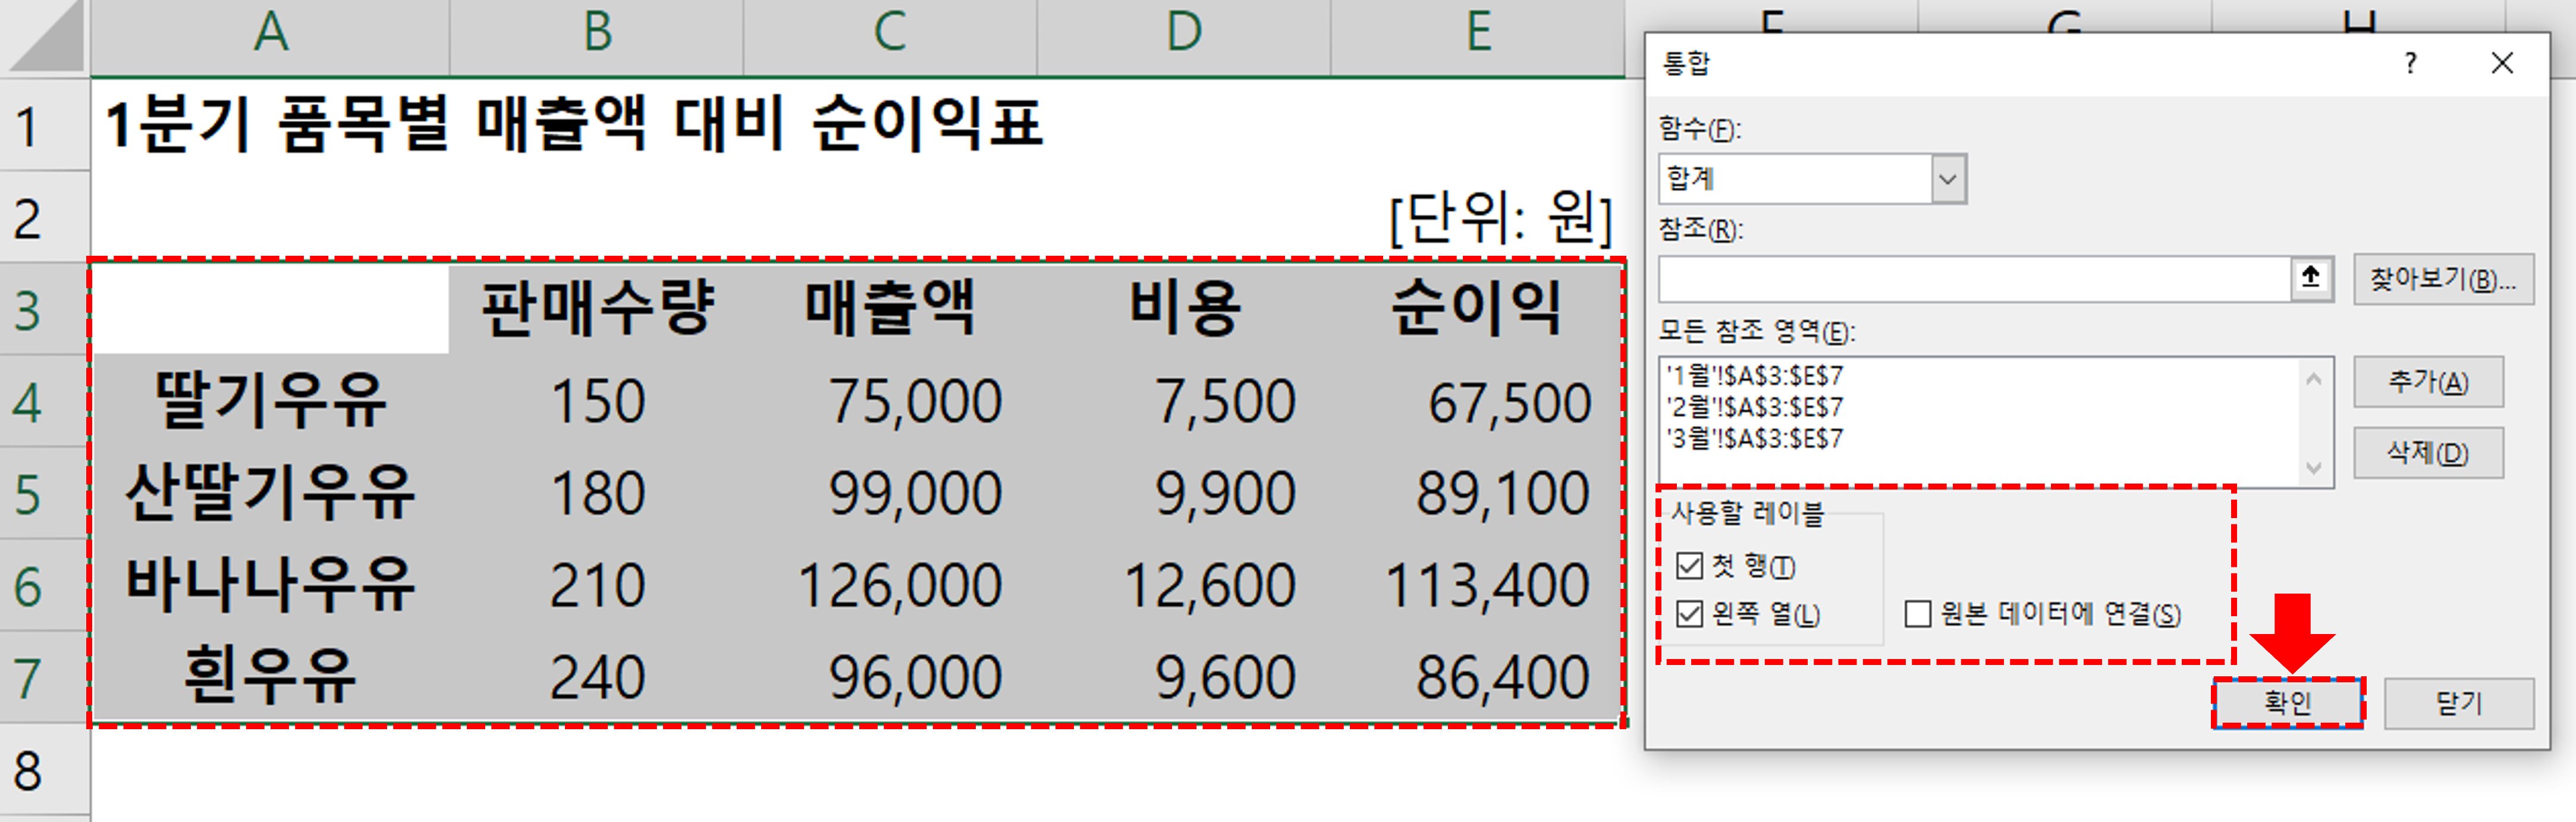Select column C header

(890, 36)
